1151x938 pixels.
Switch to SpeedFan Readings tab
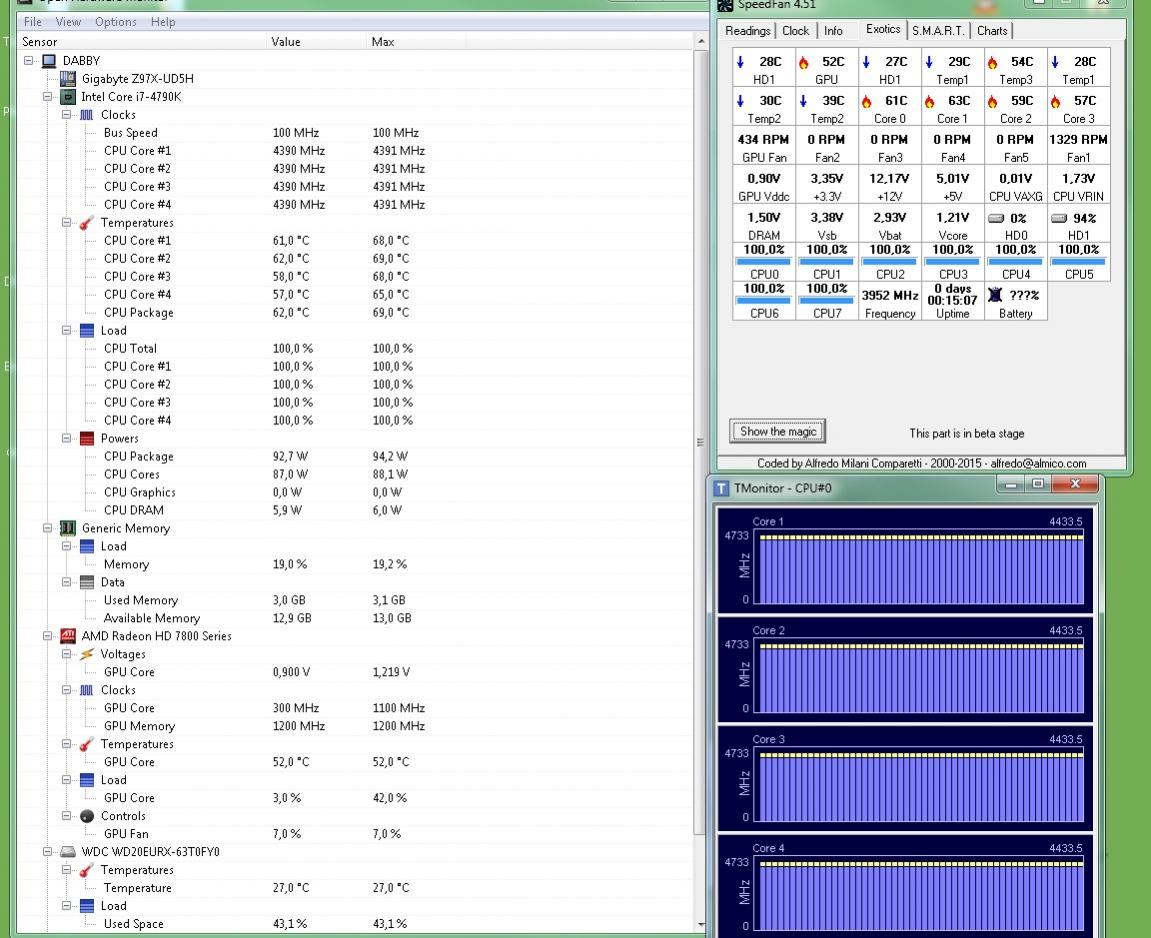747,31
